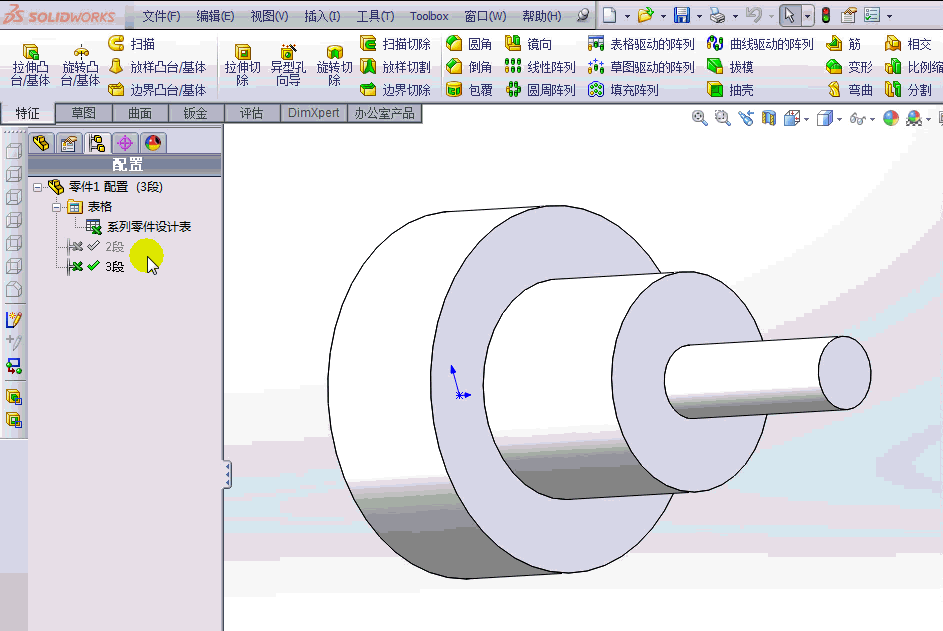Click the Zoom to Area icon
Viewport: 943px width, 631px height.
point(723,118)
